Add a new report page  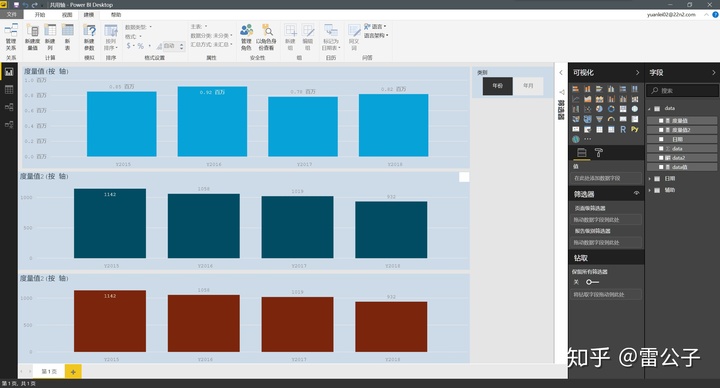pyautogui.click(x=73, y=371)
